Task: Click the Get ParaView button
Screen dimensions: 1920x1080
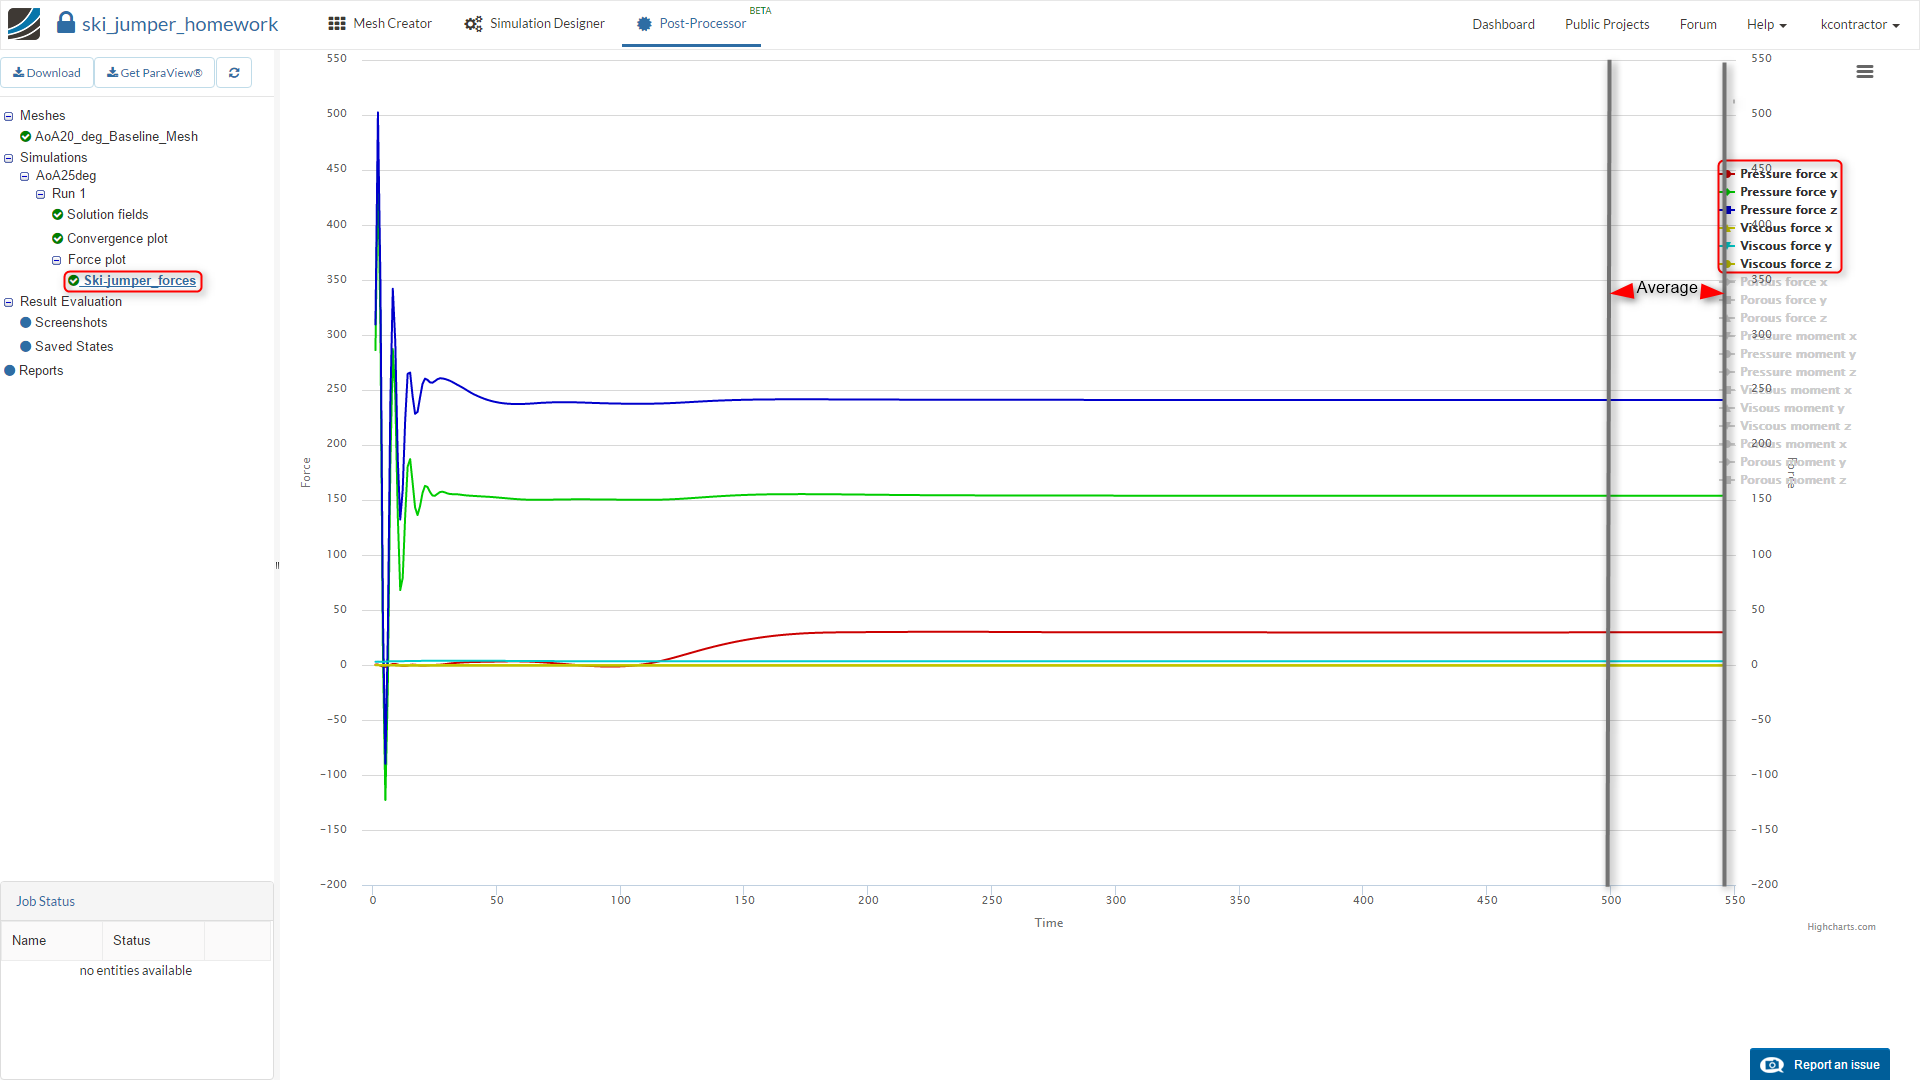Action: pyautogui.click(x=154, y=73)
